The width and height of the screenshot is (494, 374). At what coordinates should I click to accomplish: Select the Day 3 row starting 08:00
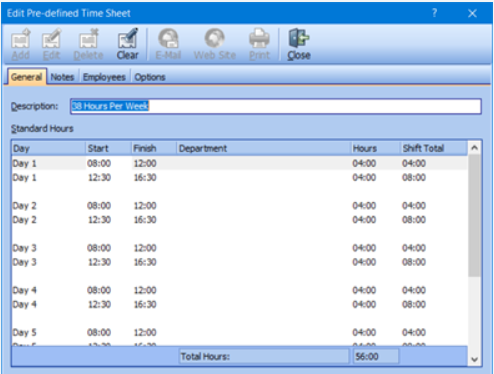pos(239,248)
